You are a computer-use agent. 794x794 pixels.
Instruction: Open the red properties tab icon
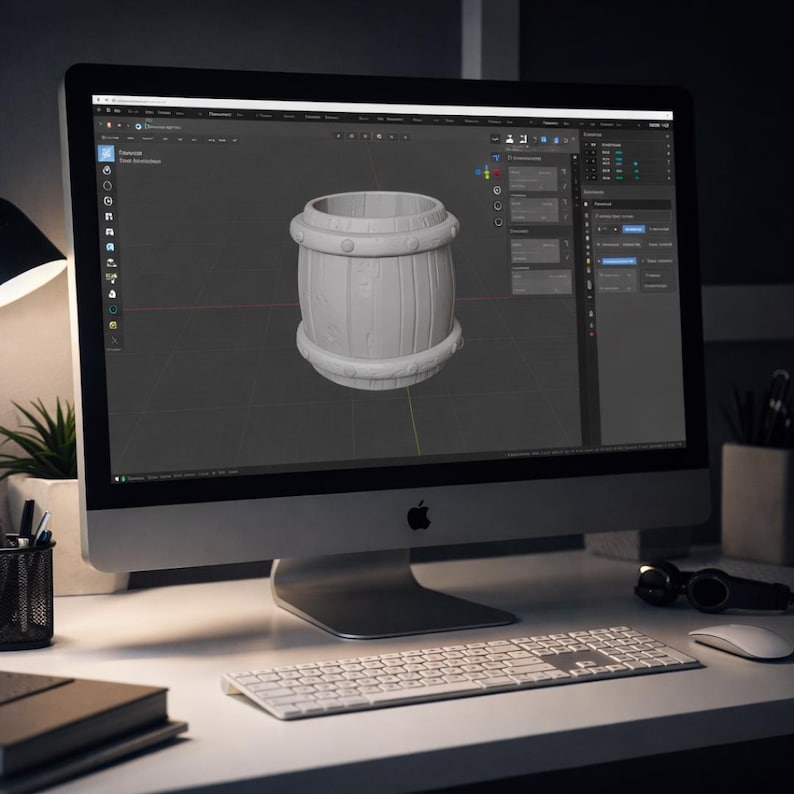[591, 334]
